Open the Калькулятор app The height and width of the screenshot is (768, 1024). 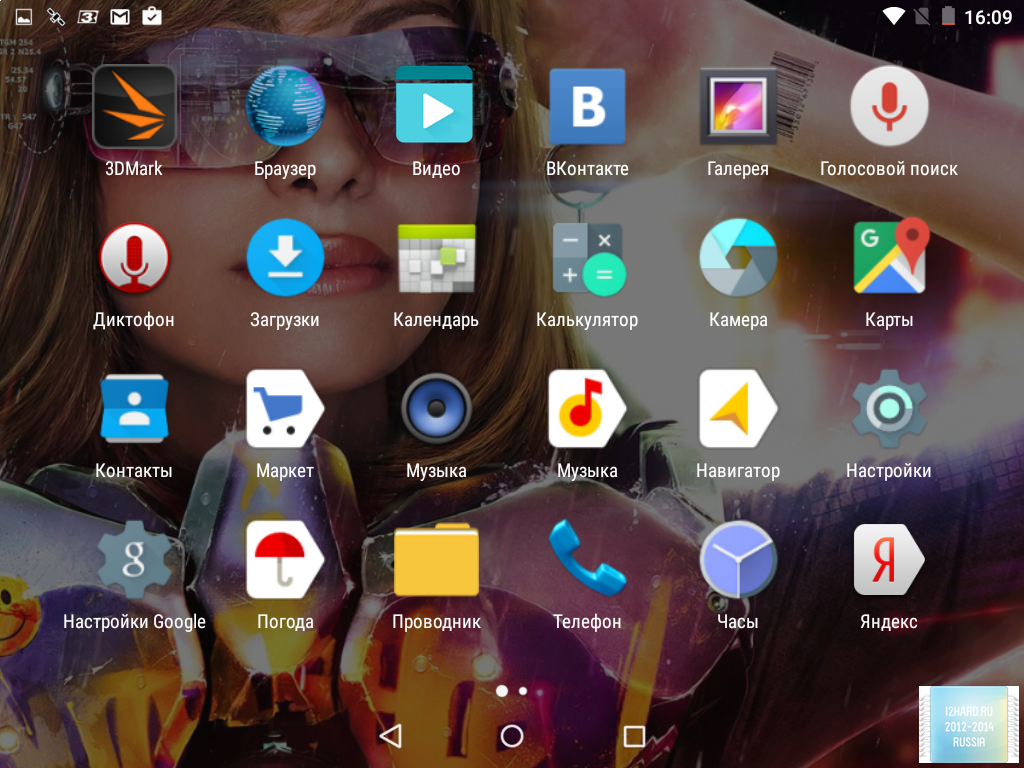coord(587,258)
